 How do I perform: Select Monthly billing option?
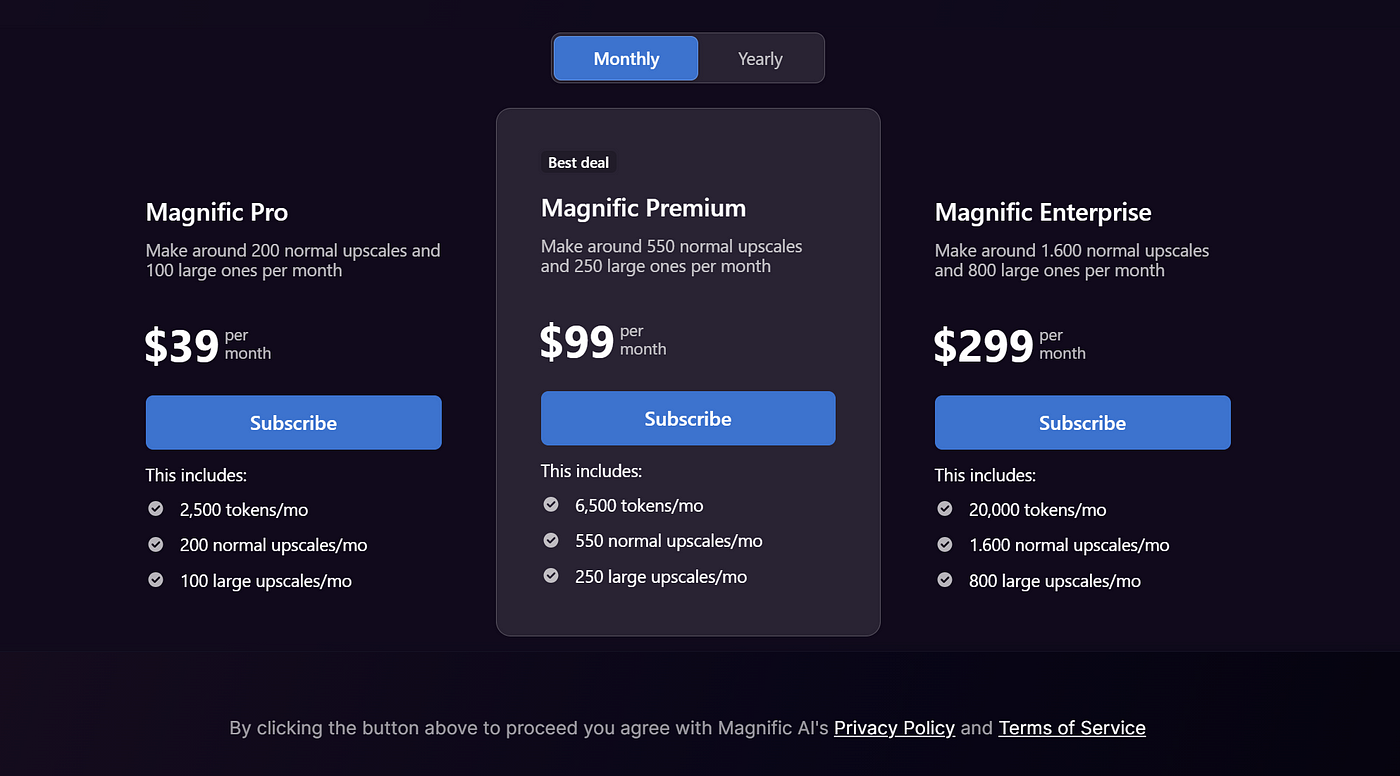(x=626, y=59)
